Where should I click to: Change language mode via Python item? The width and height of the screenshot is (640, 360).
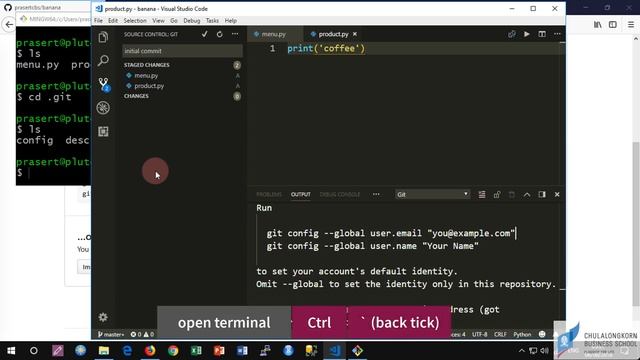(522, 334)
